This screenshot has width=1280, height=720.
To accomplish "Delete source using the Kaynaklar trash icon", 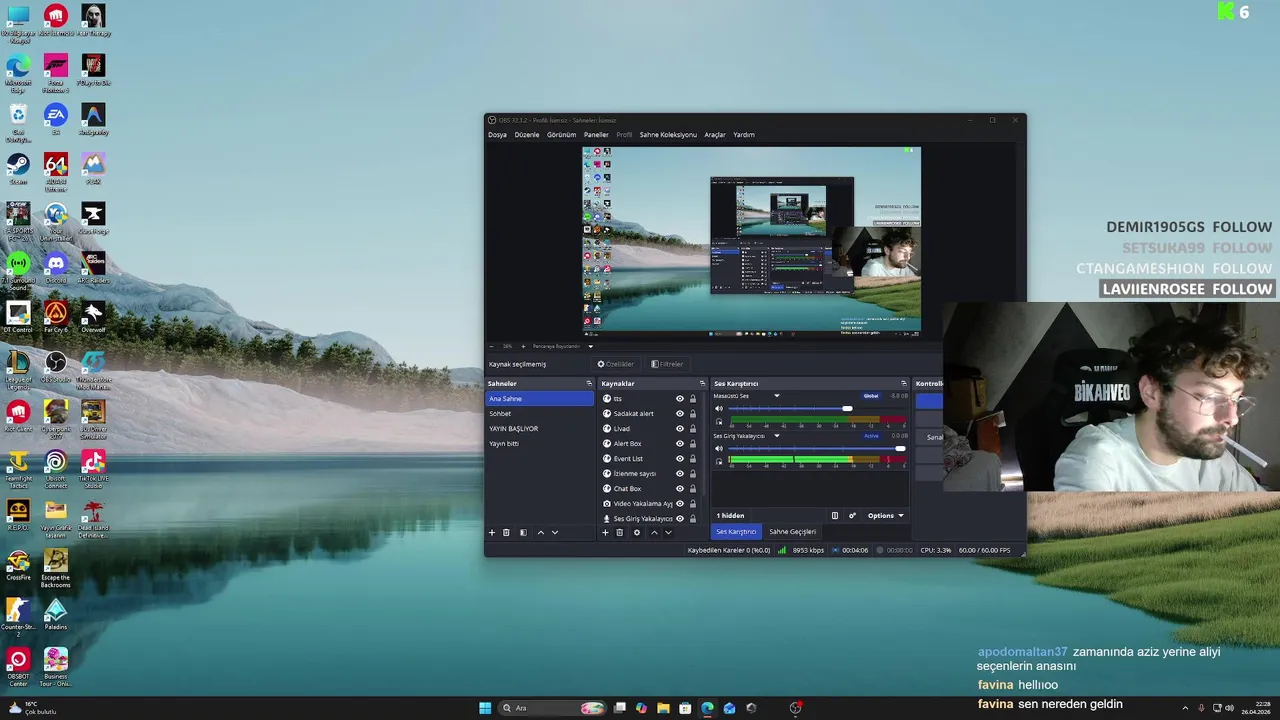I will (619, 532).
